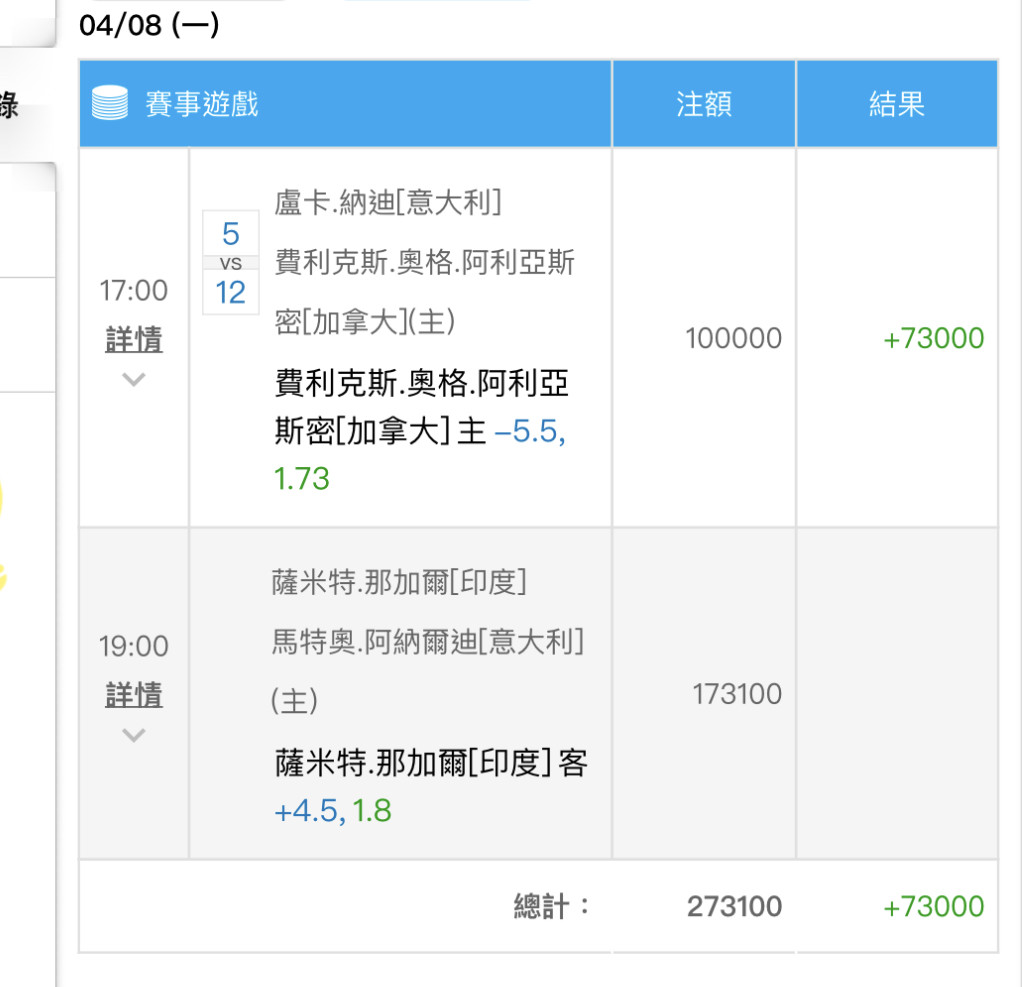
Task: Click the stacked coins icon in header
Action: pos(109,103)
